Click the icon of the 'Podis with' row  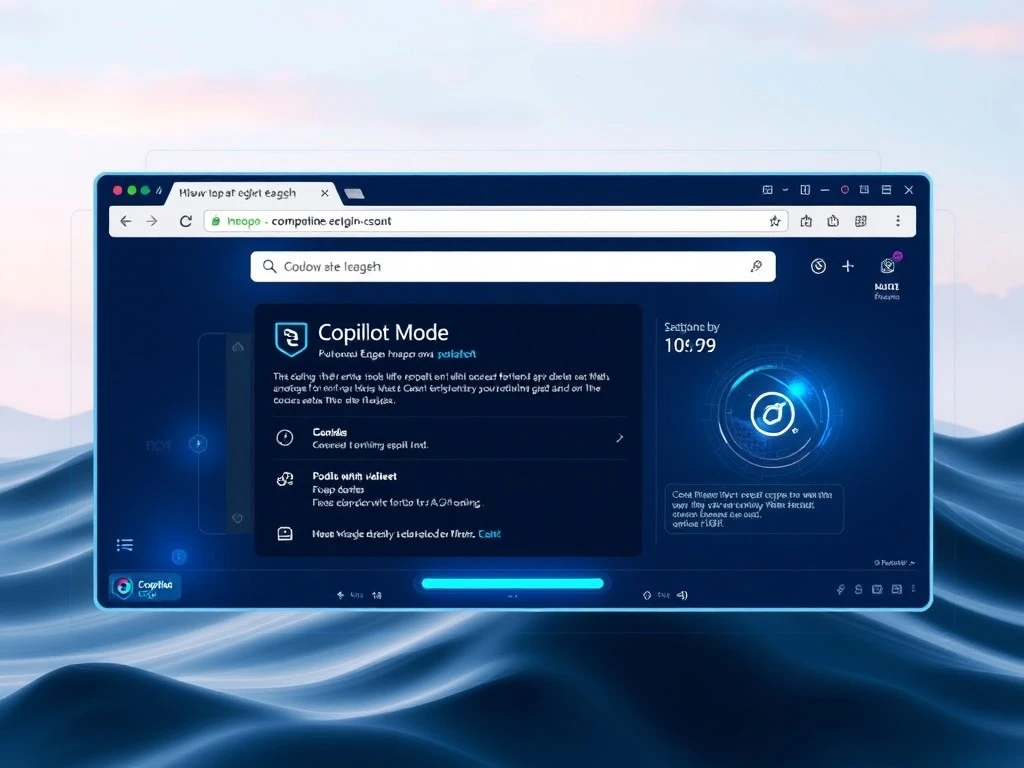(285, 480)
